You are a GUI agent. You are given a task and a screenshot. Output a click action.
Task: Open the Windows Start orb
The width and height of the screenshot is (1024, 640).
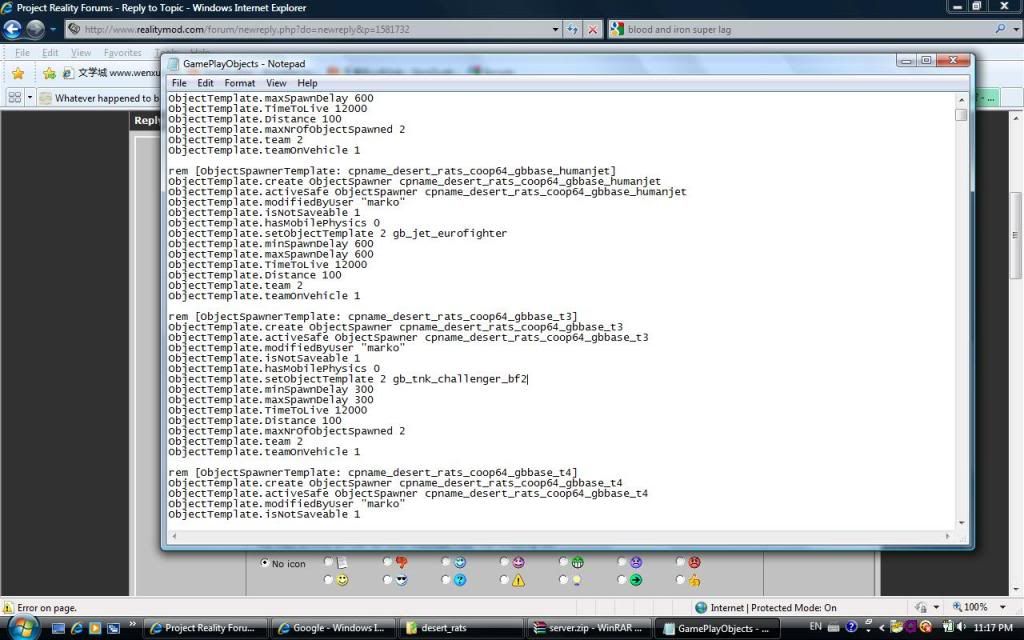click(22, 627)
